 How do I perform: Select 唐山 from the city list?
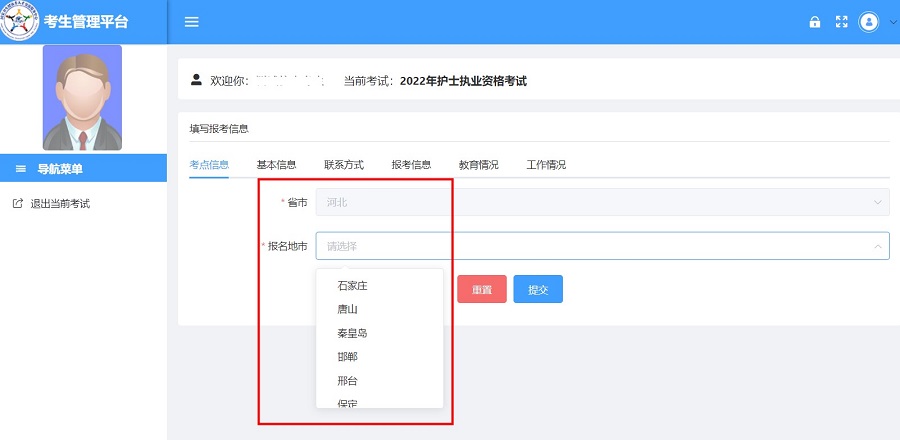pos(348,310)
